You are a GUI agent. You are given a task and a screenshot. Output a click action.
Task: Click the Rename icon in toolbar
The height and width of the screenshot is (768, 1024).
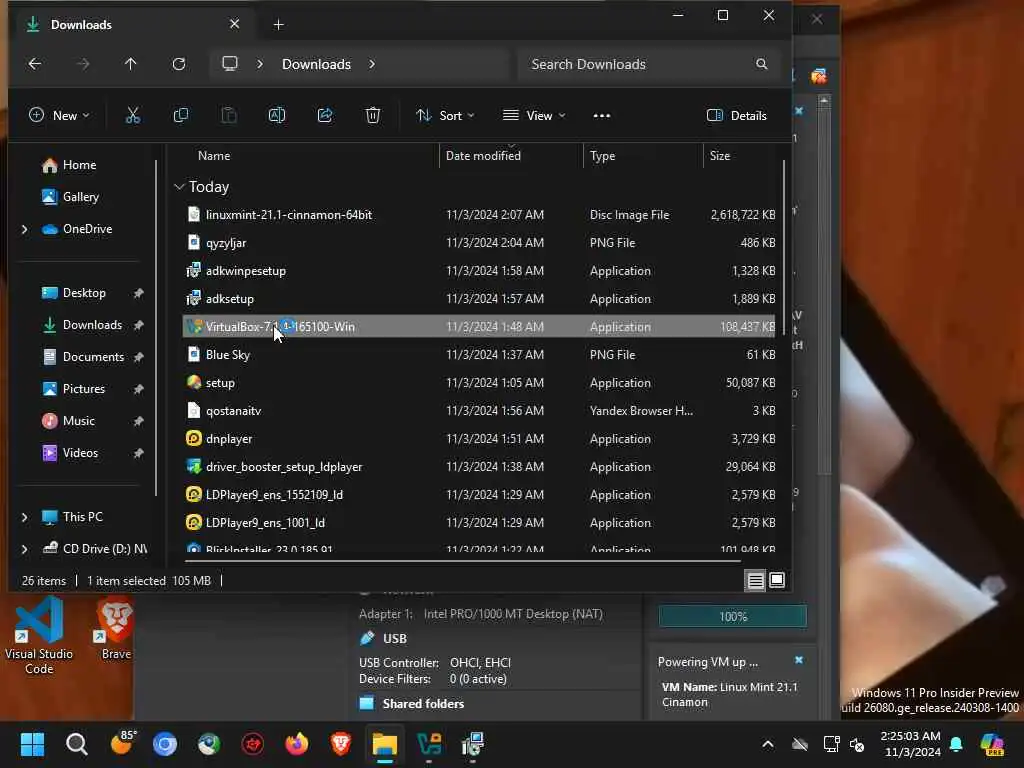tap(277, 116)
